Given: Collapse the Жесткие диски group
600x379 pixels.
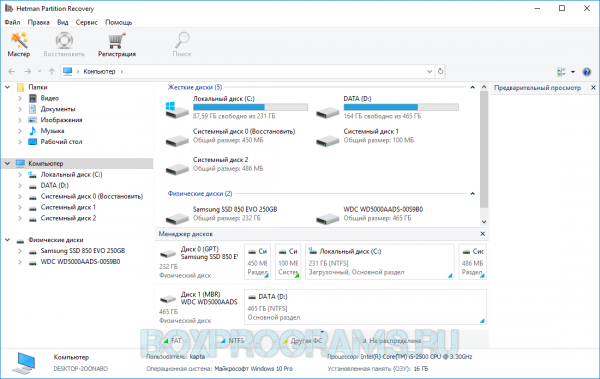Looking at the screenshot, I should (x=472, y=87).
